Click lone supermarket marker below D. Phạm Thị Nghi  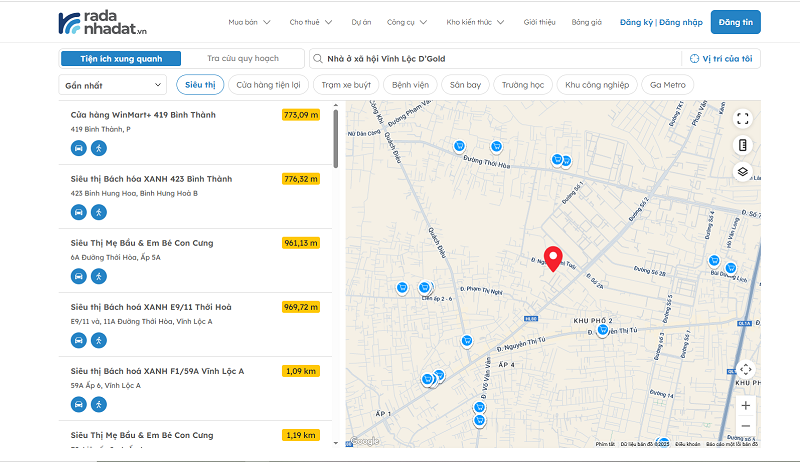pyautogui.click(x=466, y=341)
